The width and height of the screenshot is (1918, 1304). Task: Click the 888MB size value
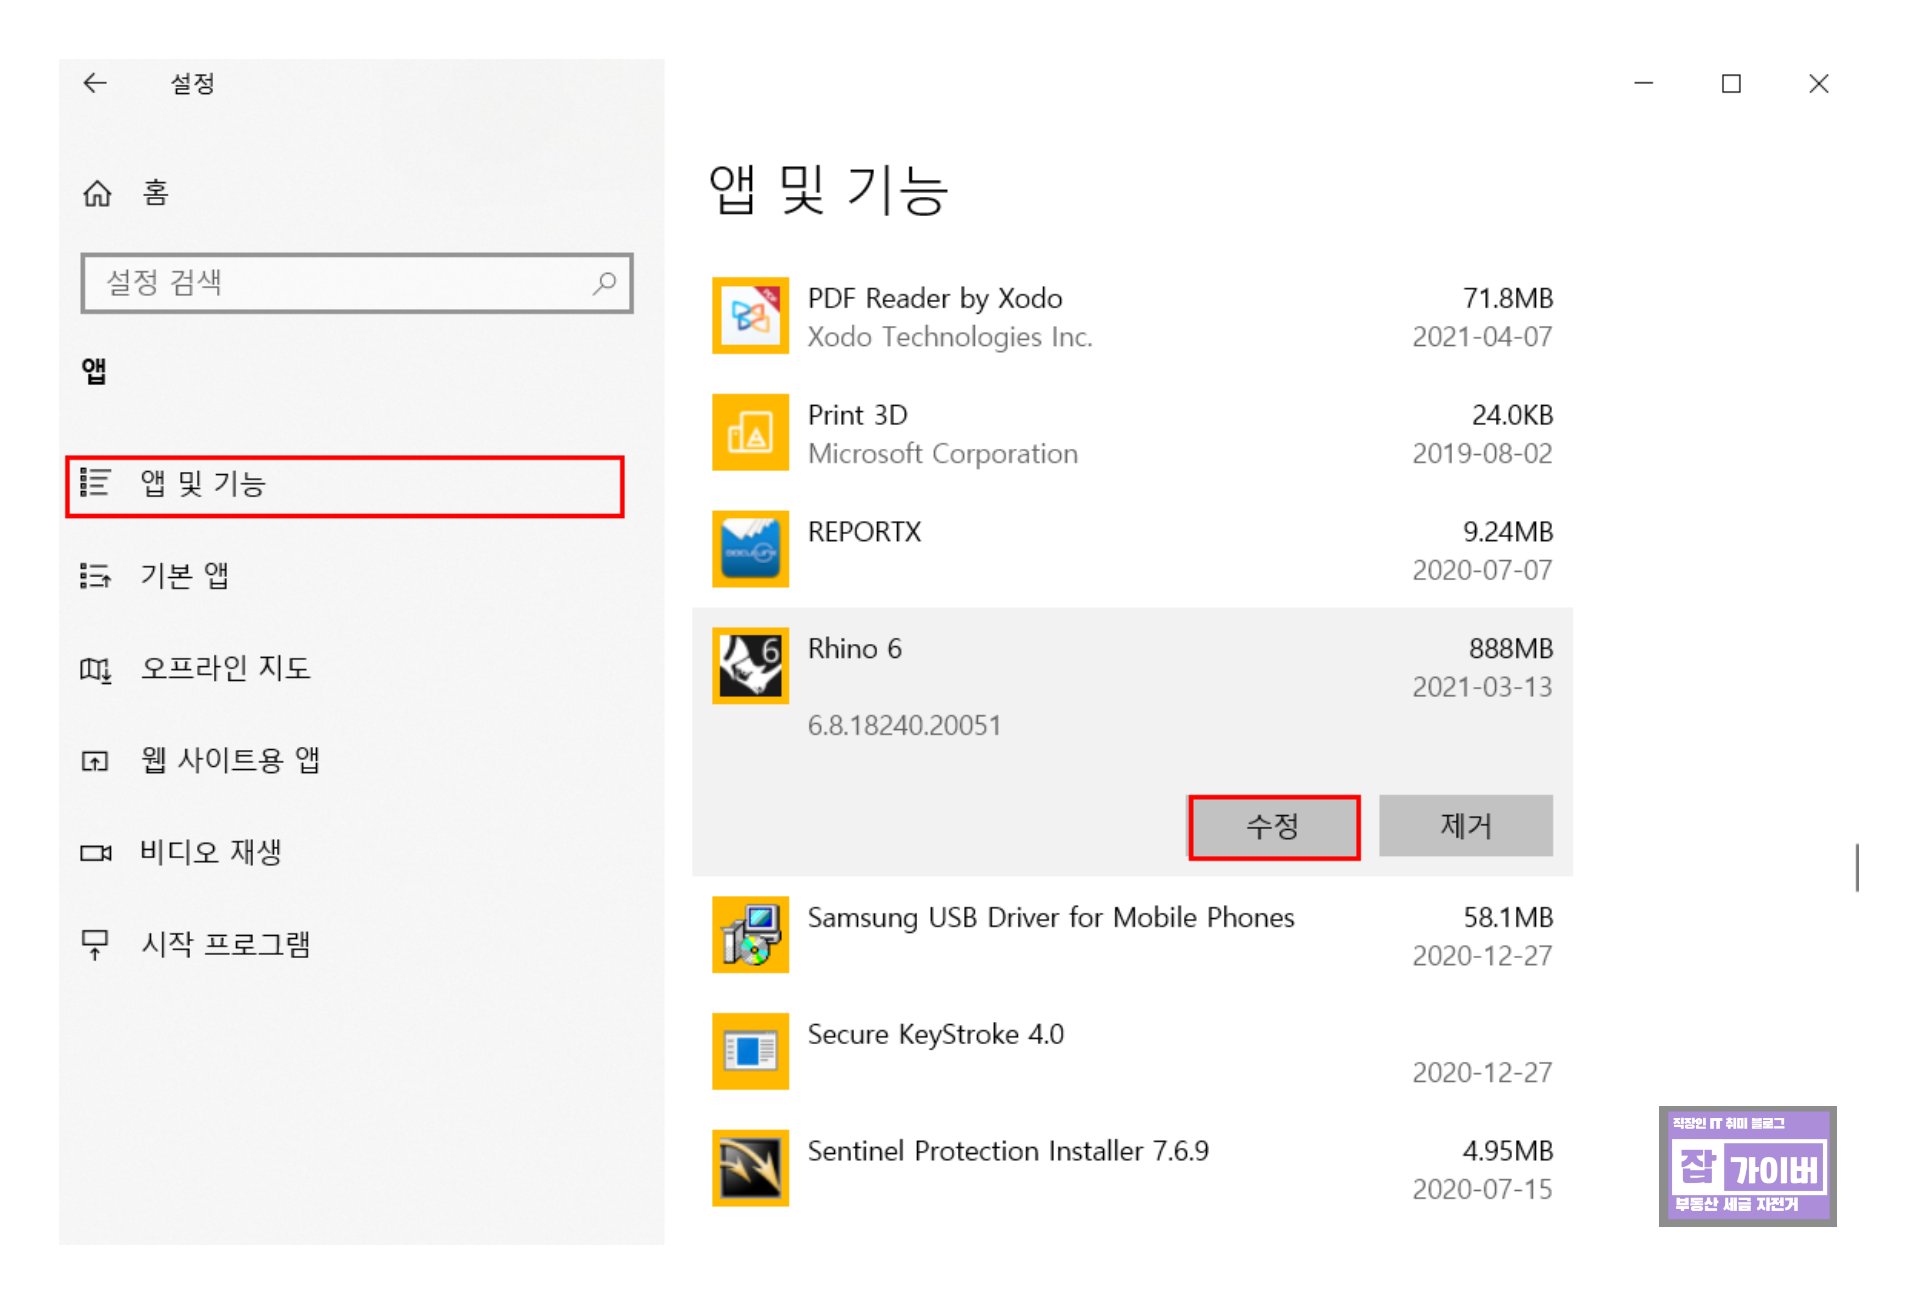click(1511, 649)
